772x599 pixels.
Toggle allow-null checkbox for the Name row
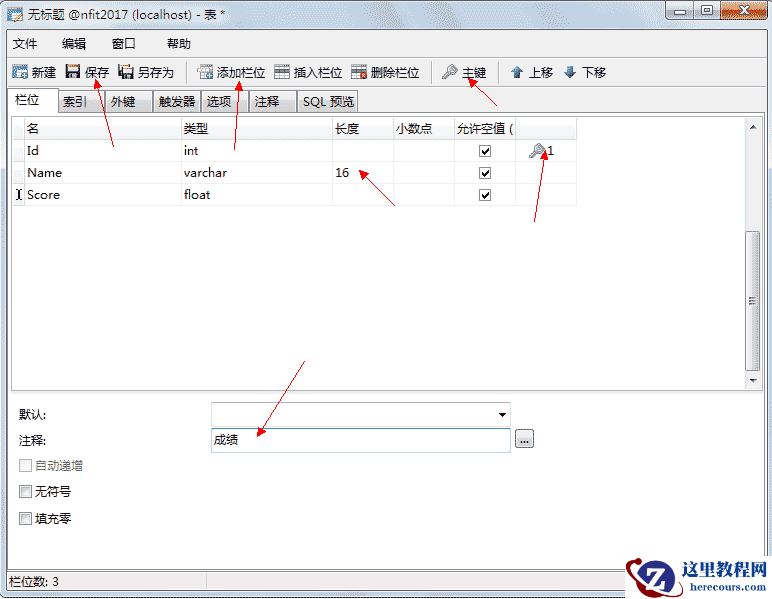pyautogui.click(x=485, y=173)
